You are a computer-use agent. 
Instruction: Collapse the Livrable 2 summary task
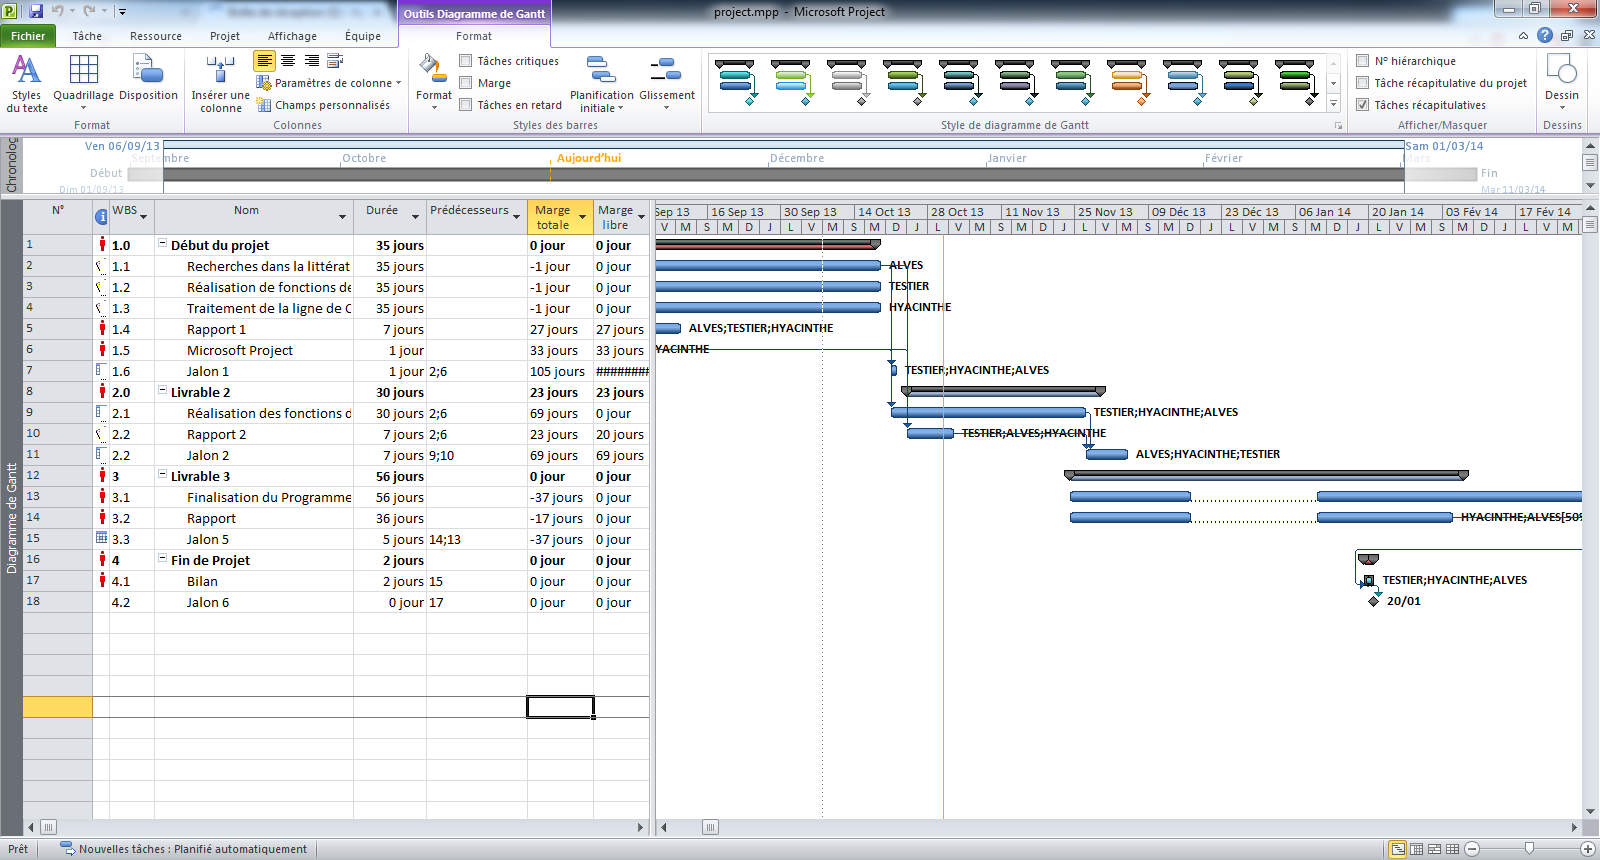pyautogui.click(x=162, y=392)
